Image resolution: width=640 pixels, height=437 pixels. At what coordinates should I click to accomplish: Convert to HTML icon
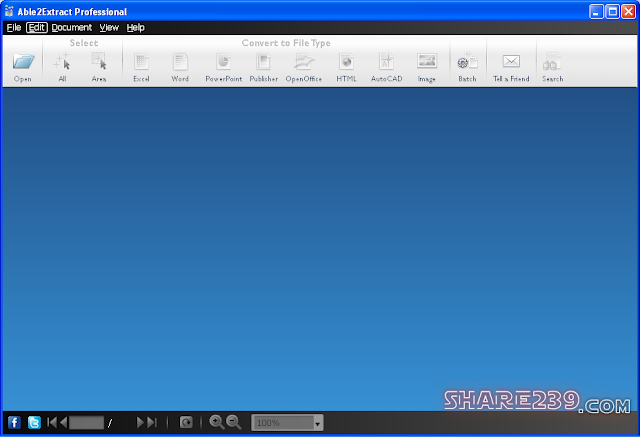pos(346,62)
